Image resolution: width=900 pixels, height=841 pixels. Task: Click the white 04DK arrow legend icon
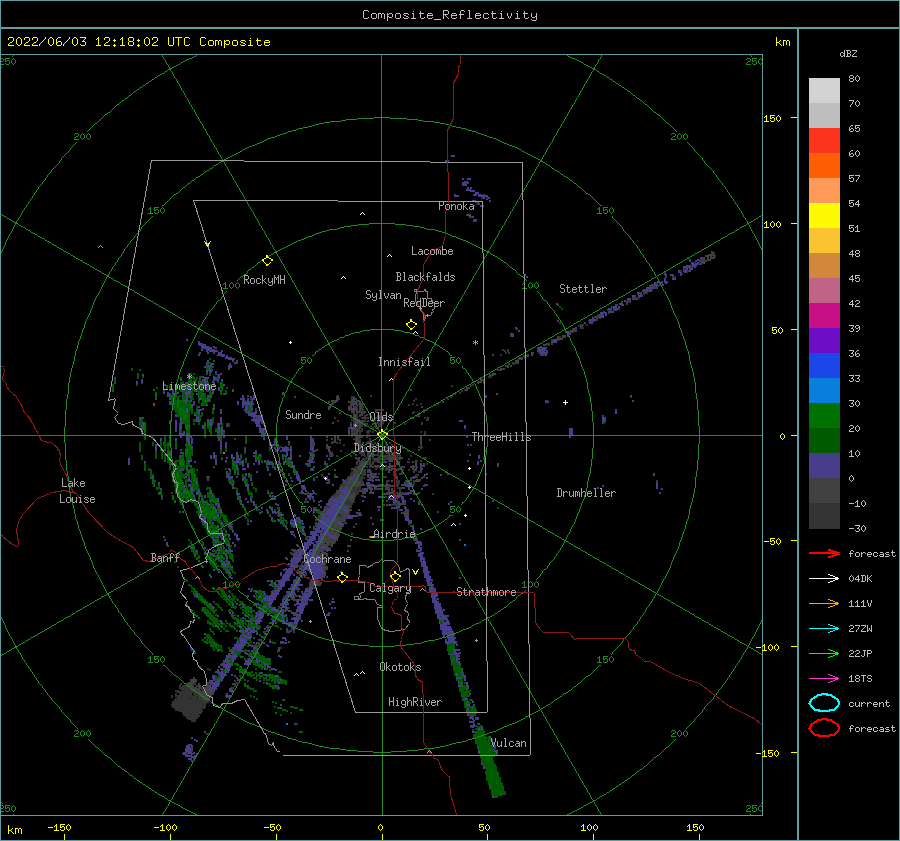(824, 578)
